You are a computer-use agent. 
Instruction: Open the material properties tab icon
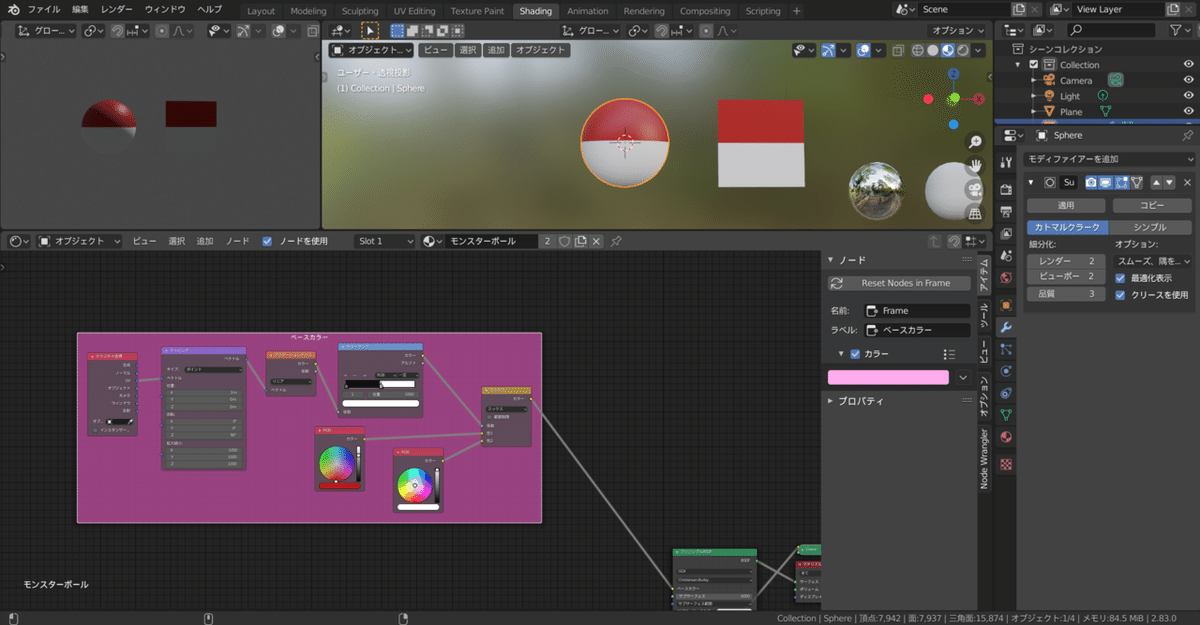(x=1006, y=437)
